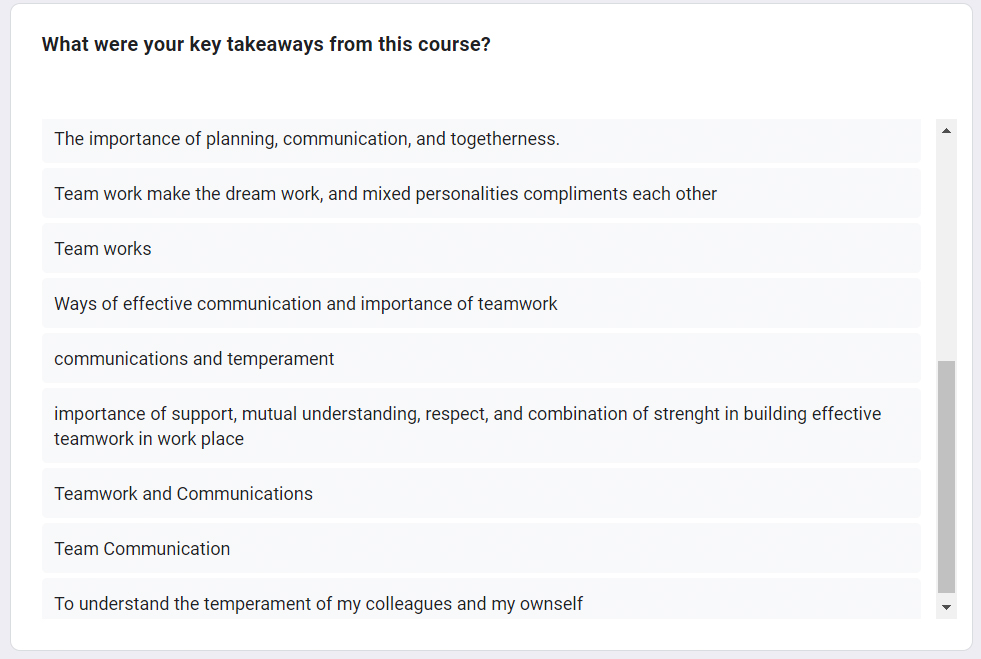The image size is (981, 659).
Task: Select the response about support and mutual understanding
Action: click(481, 426)
